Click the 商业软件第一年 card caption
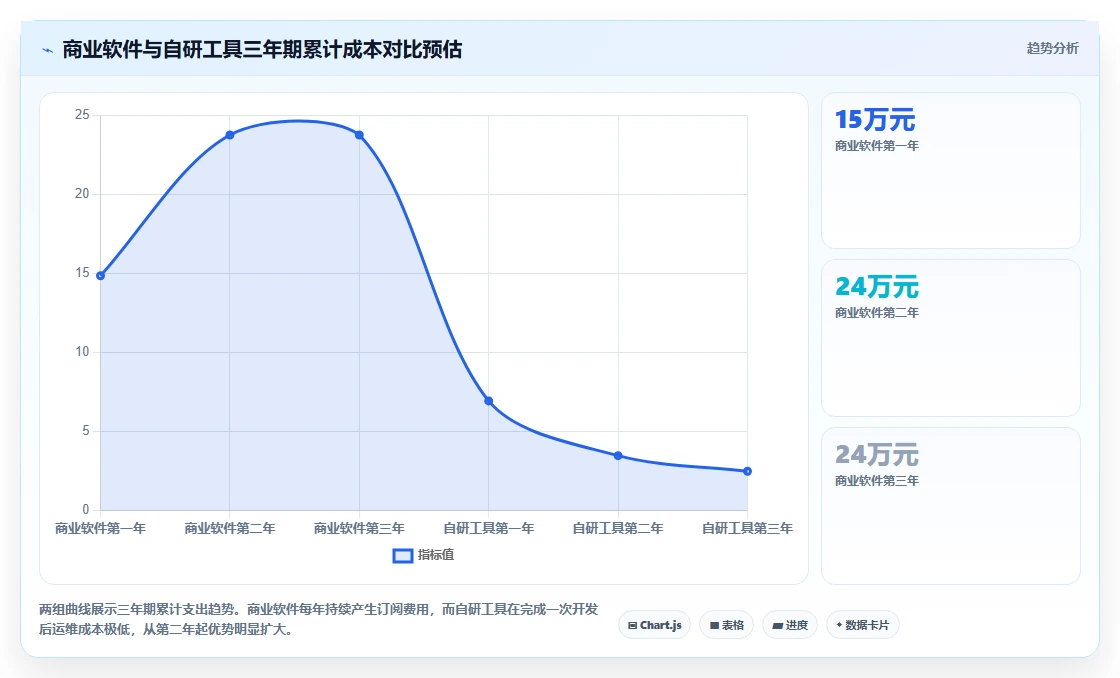 (876, 146)
